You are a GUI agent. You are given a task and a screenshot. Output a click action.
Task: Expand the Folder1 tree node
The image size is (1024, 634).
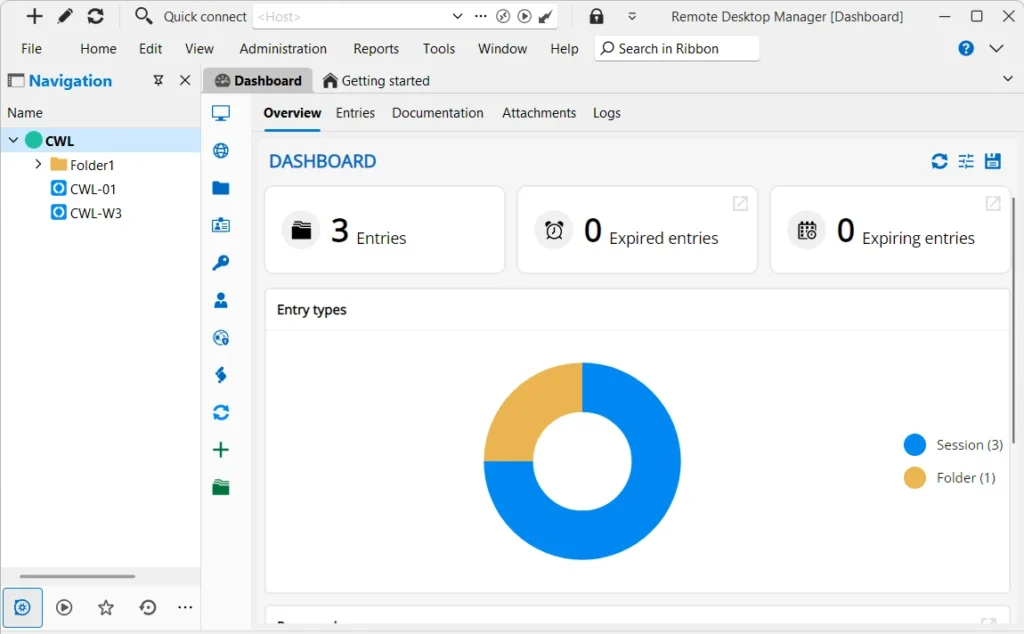38,164
